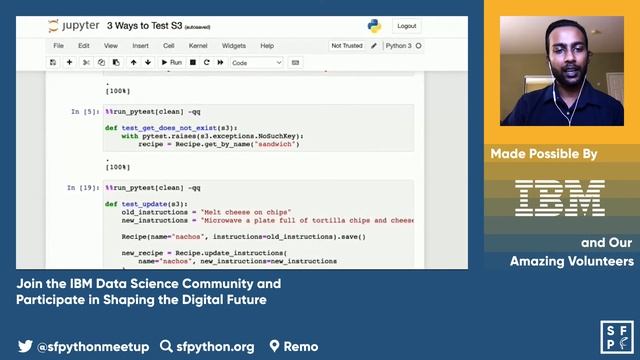Open the Widgets menu

point(234,46)
